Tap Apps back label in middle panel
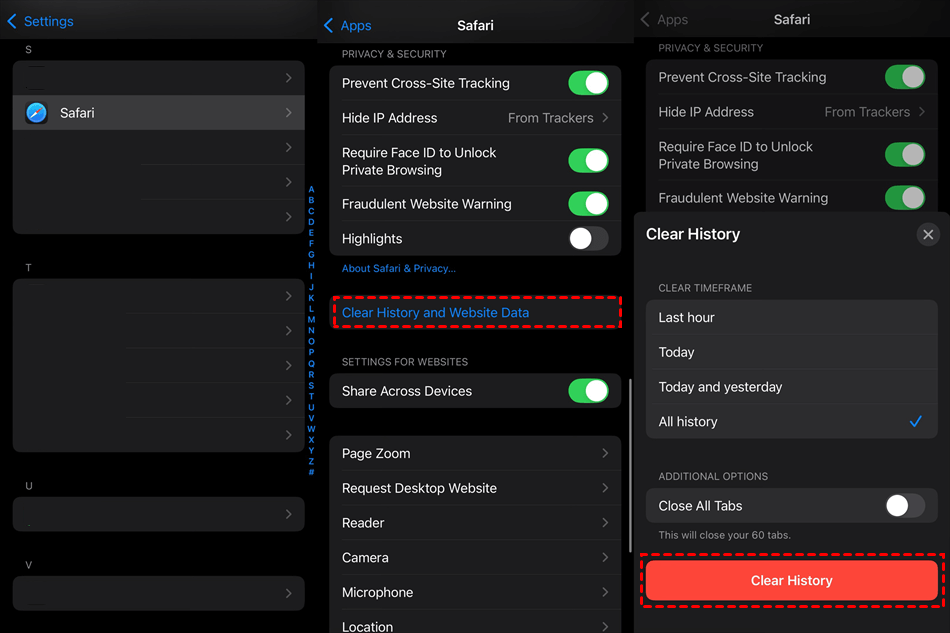 pyautogui.click(x=356, y=25)
